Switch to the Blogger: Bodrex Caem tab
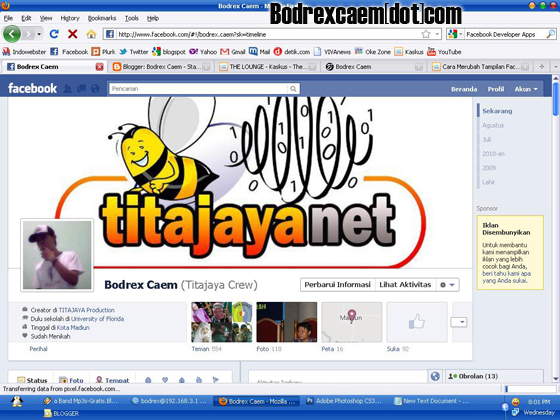This screenshot has width=560, height=420. [x=161, y=67]
